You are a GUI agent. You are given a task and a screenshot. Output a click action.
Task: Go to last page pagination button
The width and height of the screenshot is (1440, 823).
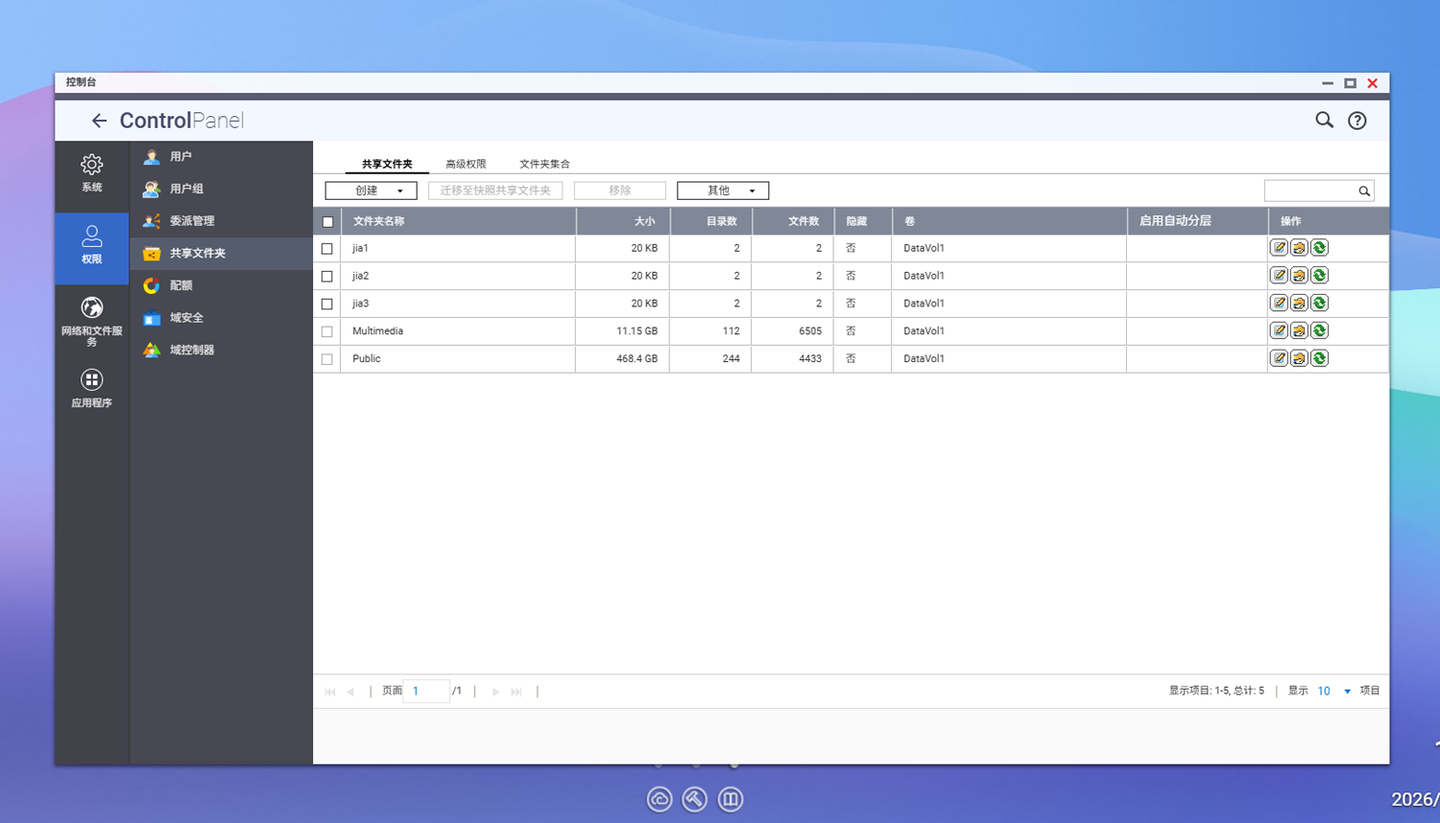516,692
